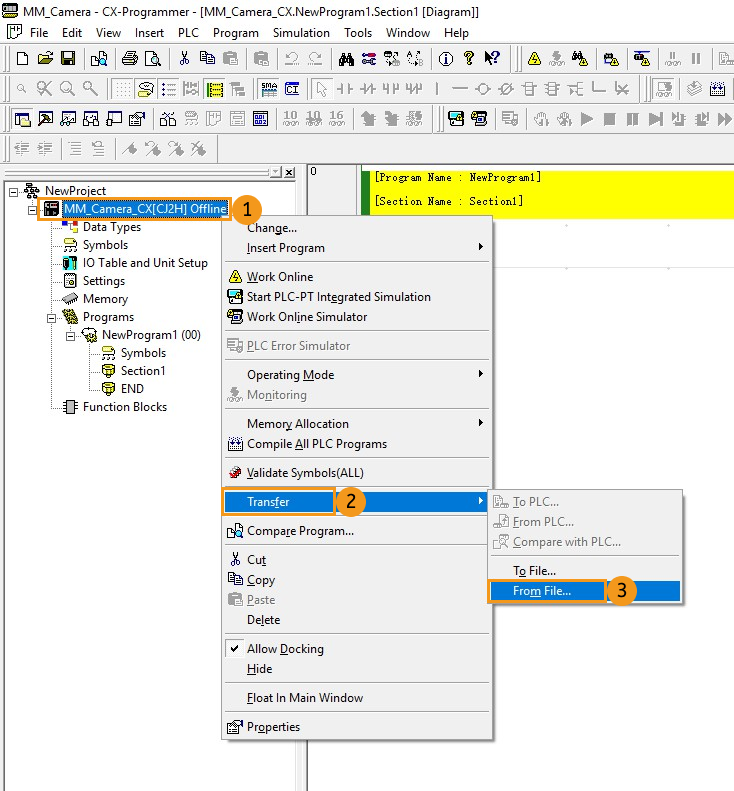Open the Simulation menu in menu bar
The height and width of the screenshot is (791, 734).
(301, 33)
